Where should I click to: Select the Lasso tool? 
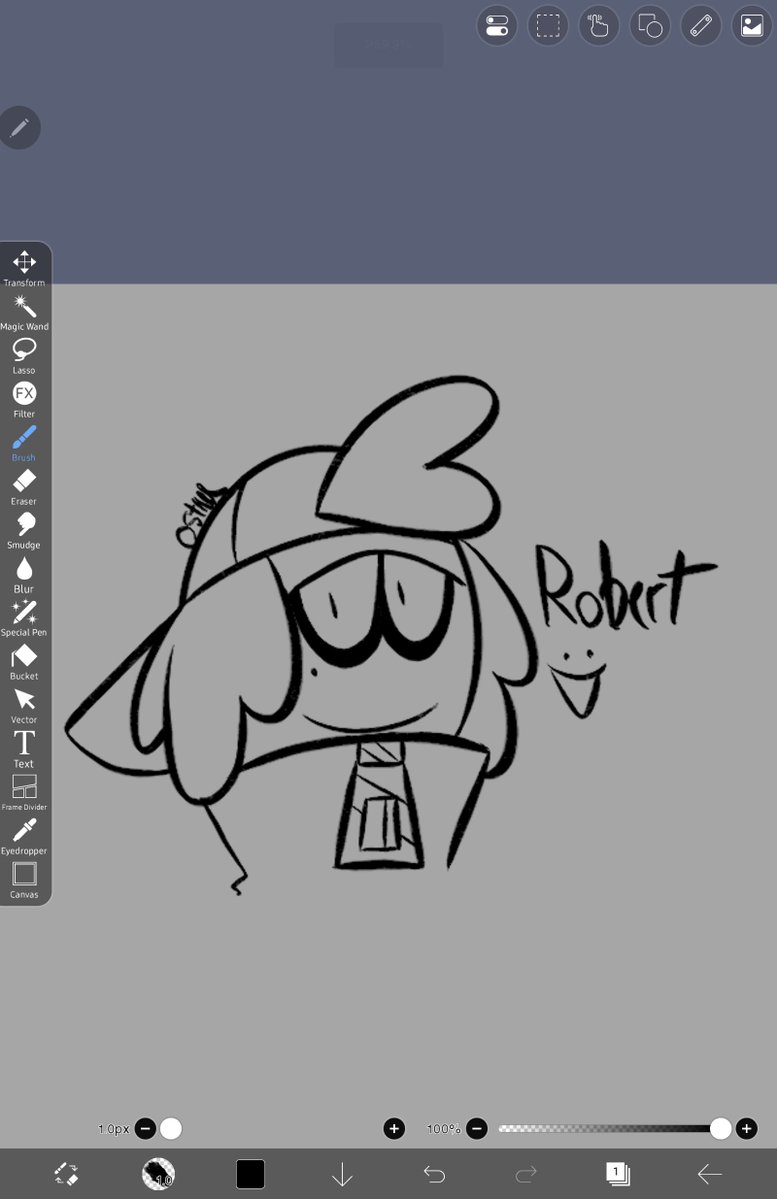point(24,356)
